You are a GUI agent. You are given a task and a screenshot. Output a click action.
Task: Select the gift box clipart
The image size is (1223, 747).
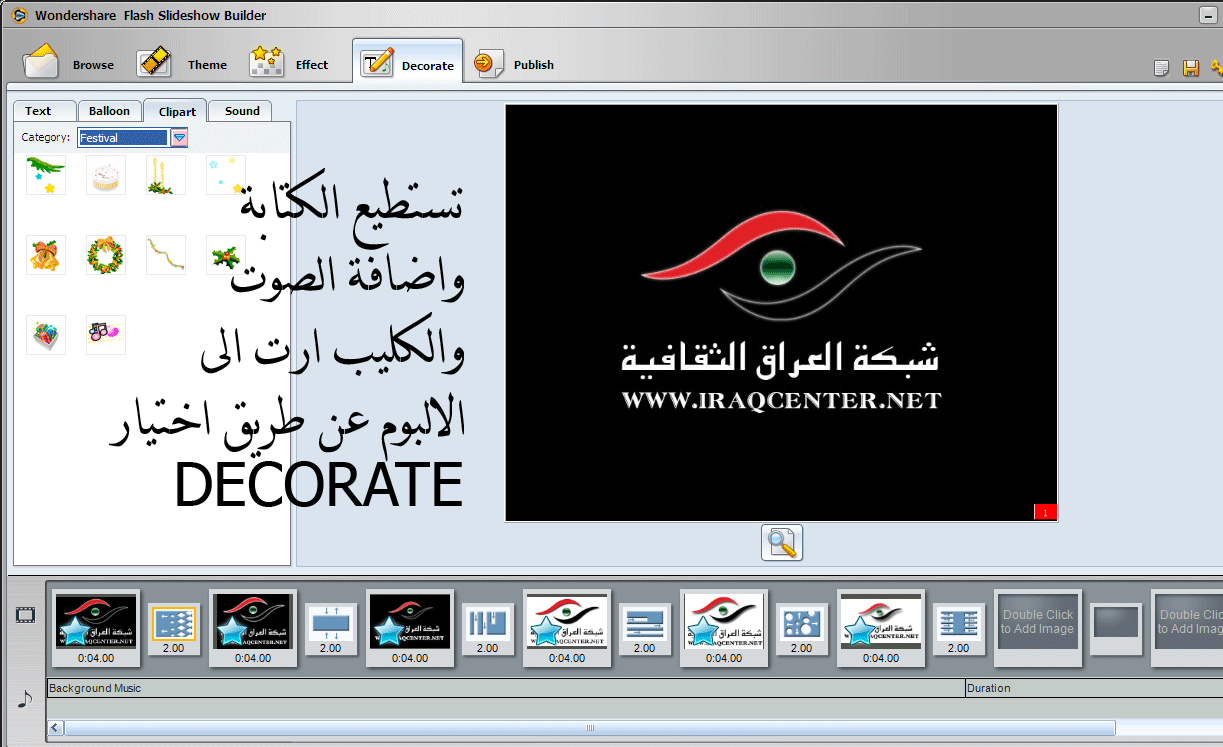click(x=46, y=334)
